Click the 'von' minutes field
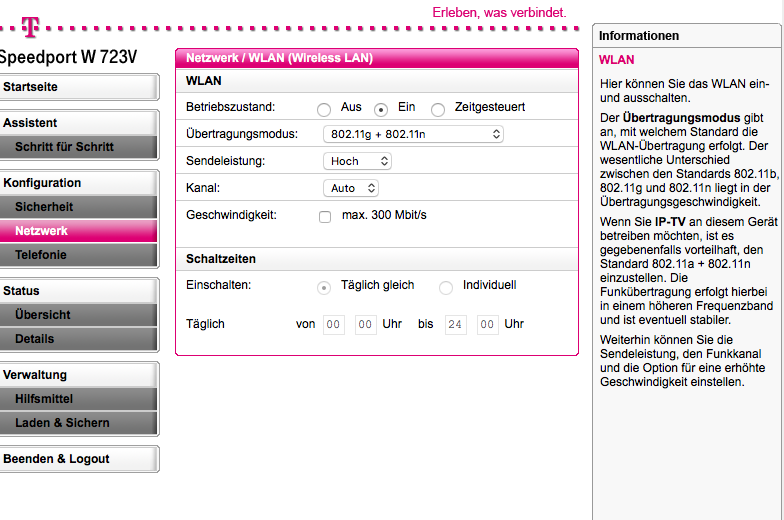The image size is (784, 520). coord(366,324)
